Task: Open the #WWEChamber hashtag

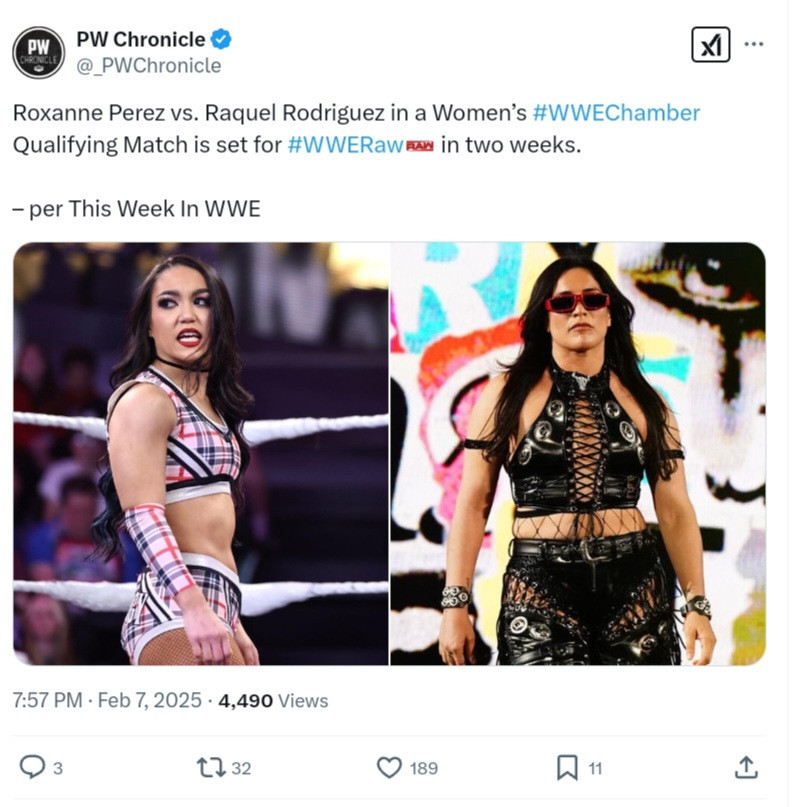Action: [616, 113]
